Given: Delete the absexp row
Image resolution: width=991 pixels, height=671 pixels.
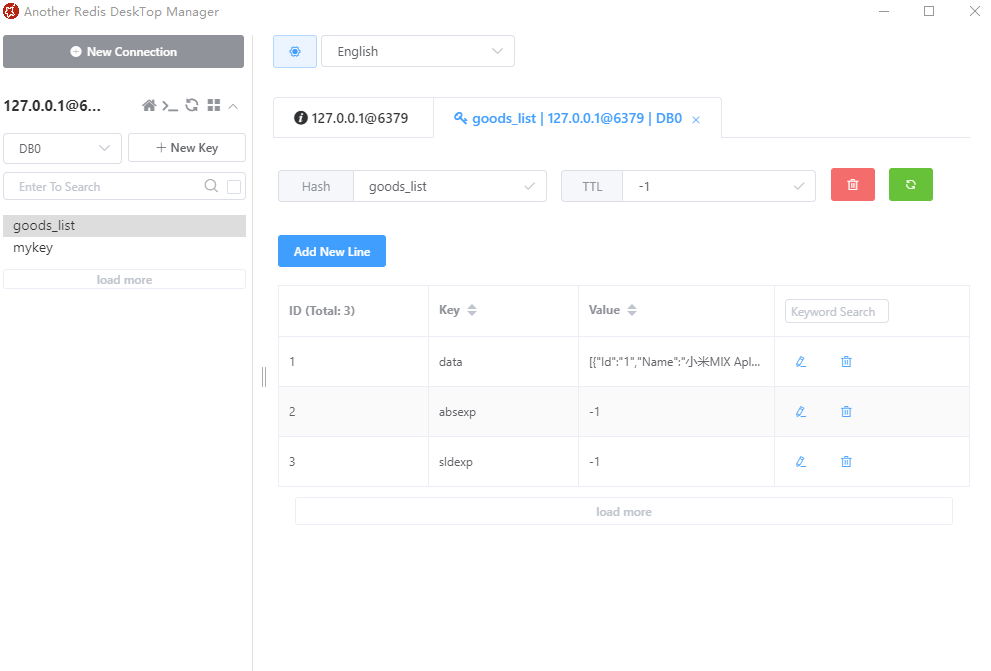Looking at the screenshot, I should click(x=846, y=411).
